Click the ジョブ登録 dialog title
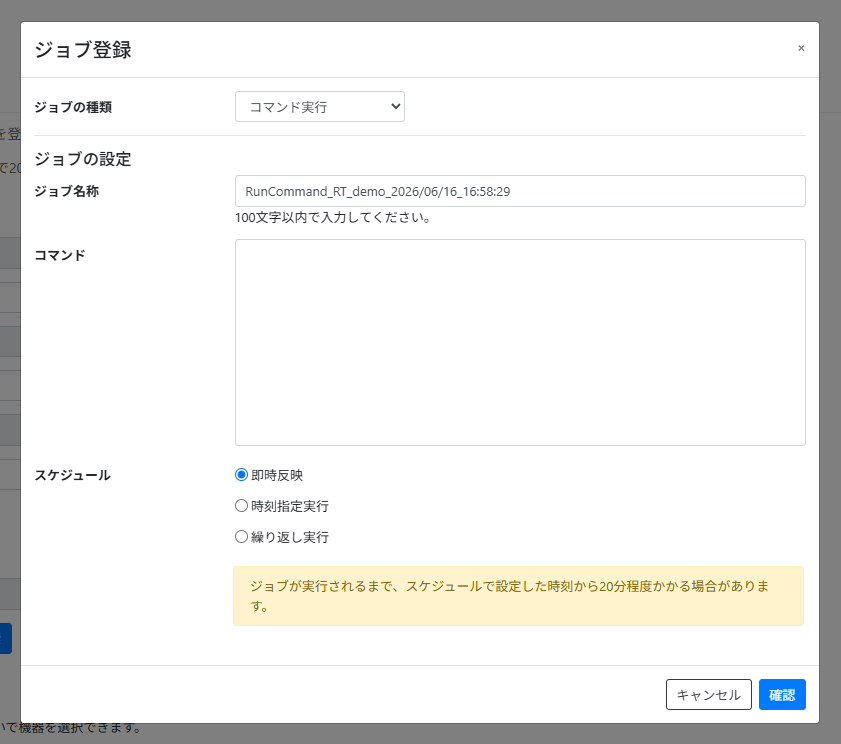Viewport: 841px width, 744px height. 83,49
